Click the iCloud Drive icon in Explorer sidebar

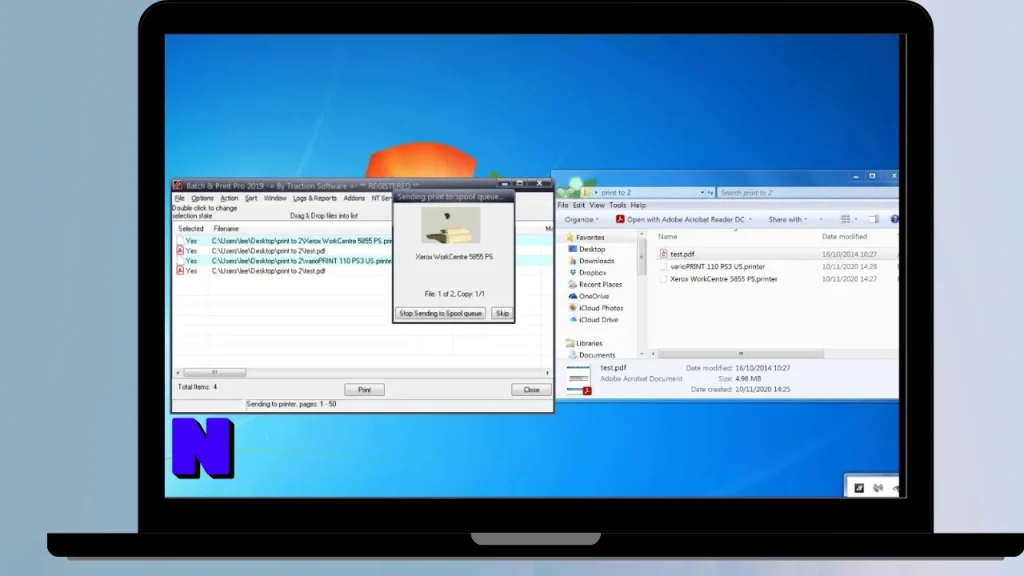pos(573,319)
